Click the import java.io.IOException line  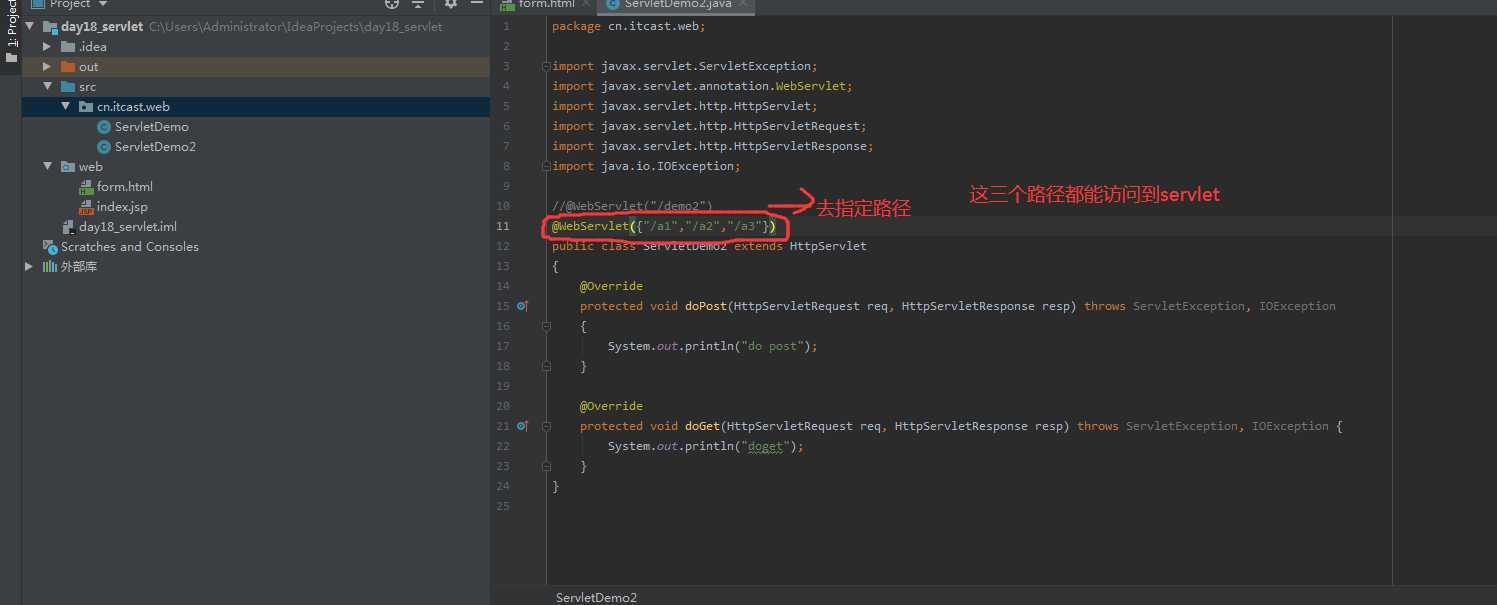(x=646, y=166)
